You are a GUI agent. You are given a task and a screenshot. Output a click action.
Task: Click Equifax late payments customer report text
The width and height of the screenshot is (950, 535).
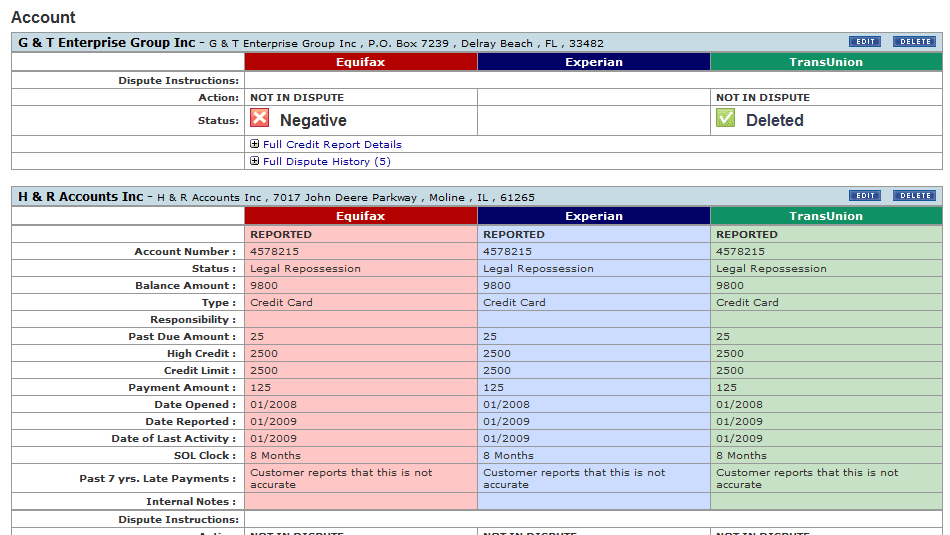coord(341,478)
